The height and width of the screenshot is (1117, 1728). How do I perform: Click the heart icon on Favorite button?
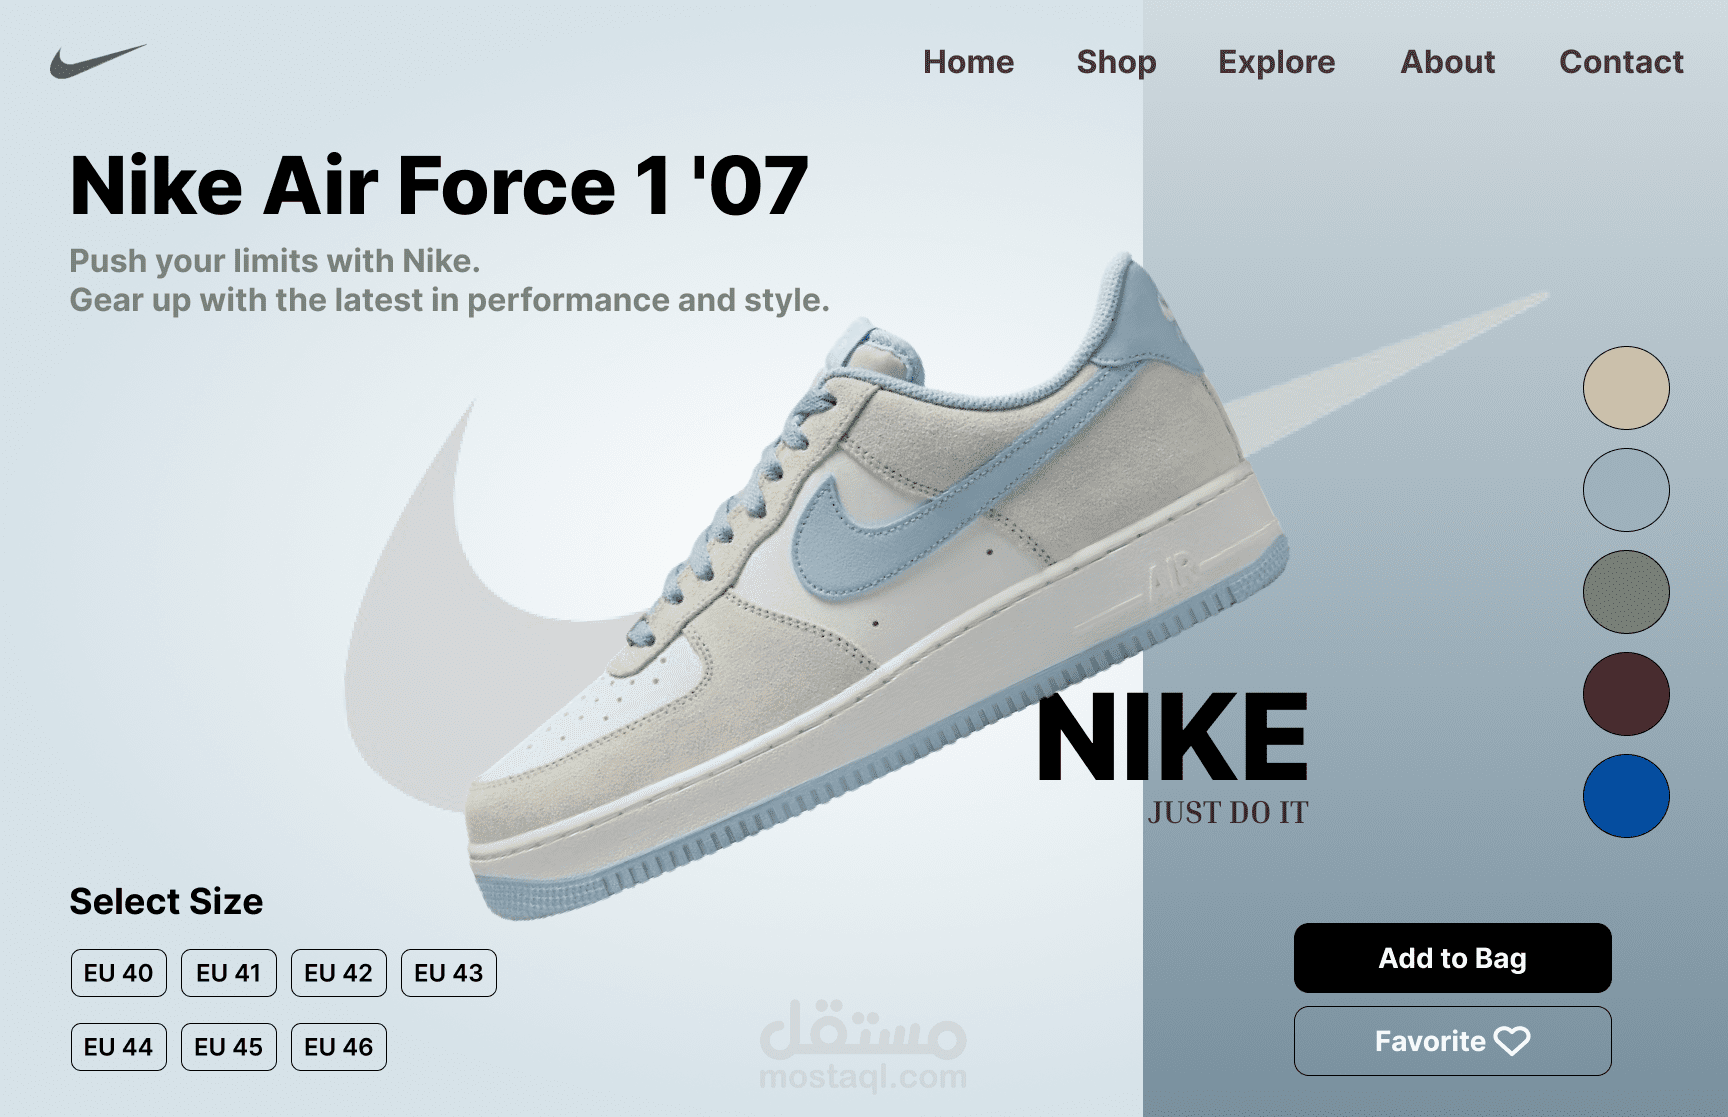1512,1041
